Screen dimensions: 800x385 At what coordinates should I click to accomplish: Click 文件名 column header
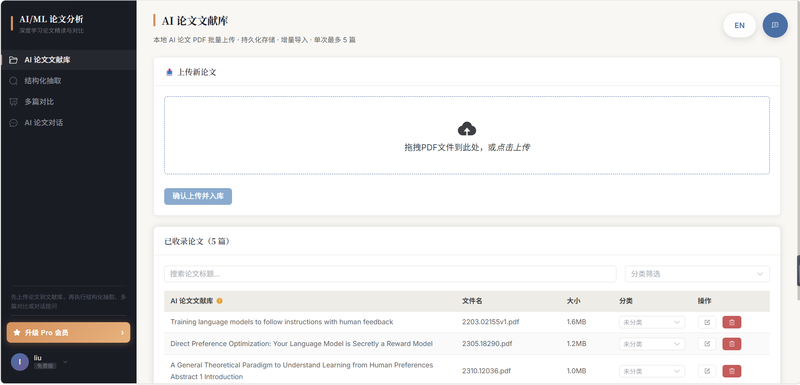[472, 301]
